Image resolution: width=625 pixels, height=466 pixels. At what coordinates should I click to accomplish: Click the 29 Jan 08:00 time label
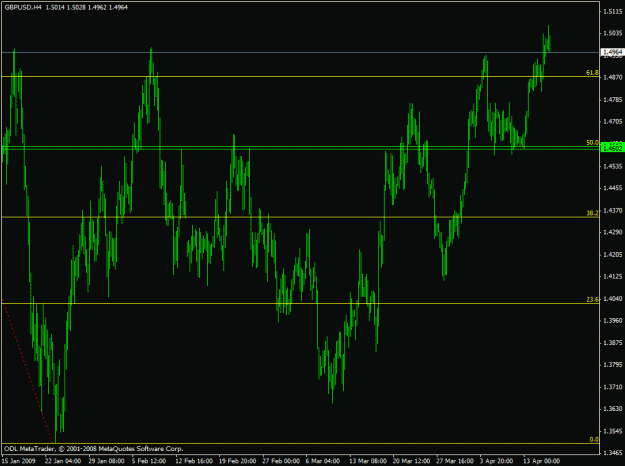pyautogui.click(x=107, y=461)
